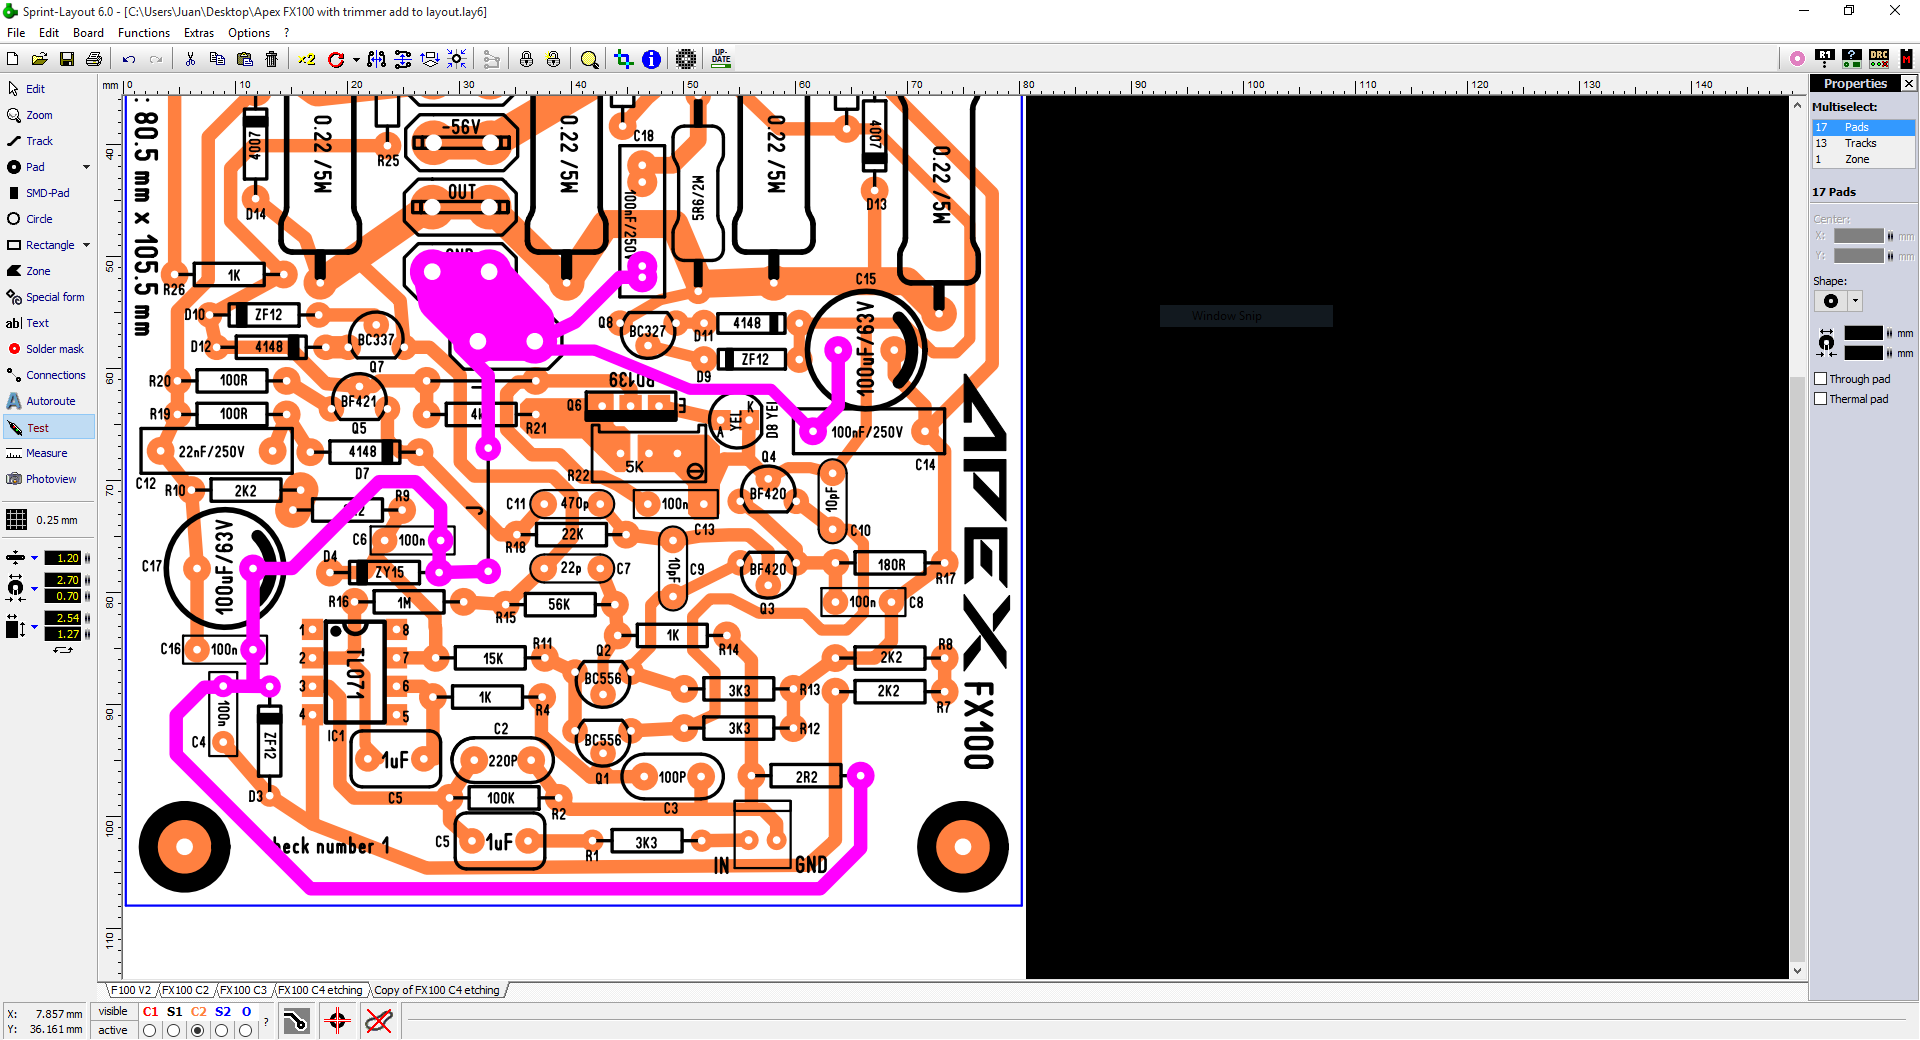The height and width of the screenshot is (1040, 1920).
Task: Open an existing layout file
Action: (x=39, y=60)
